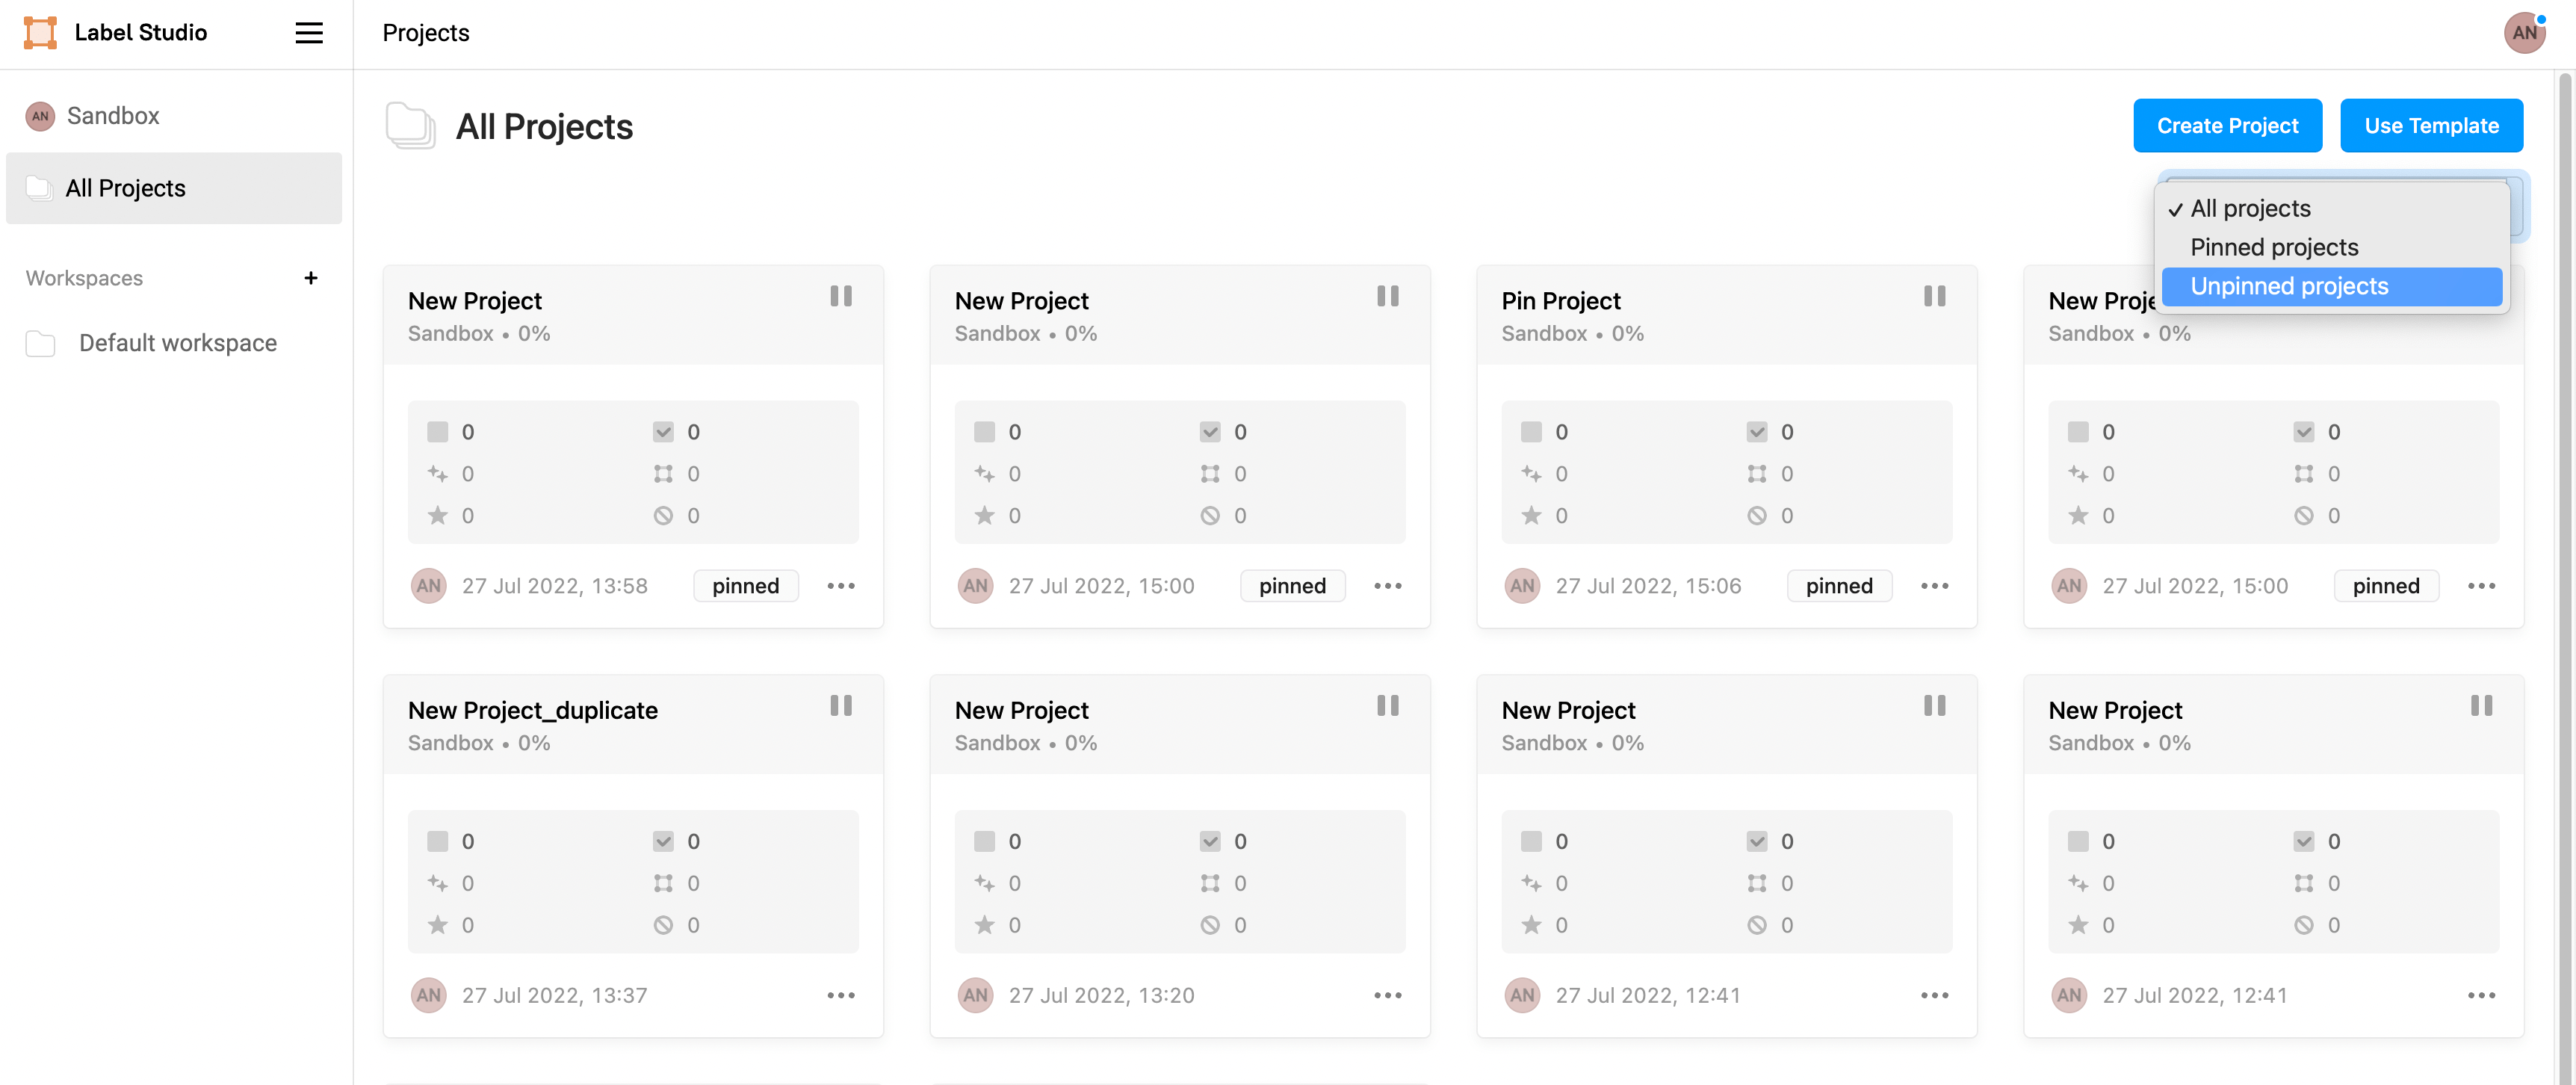This screenshot has width=2576, height=1085.
Task: Open three-dot menu on Pin Project card
Action: click(x=1934, y=586)
